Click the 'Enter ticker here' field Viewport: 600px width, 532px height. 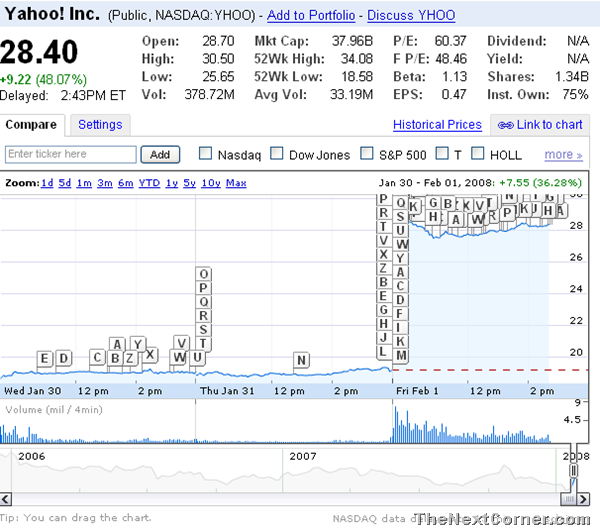point(70,154)
